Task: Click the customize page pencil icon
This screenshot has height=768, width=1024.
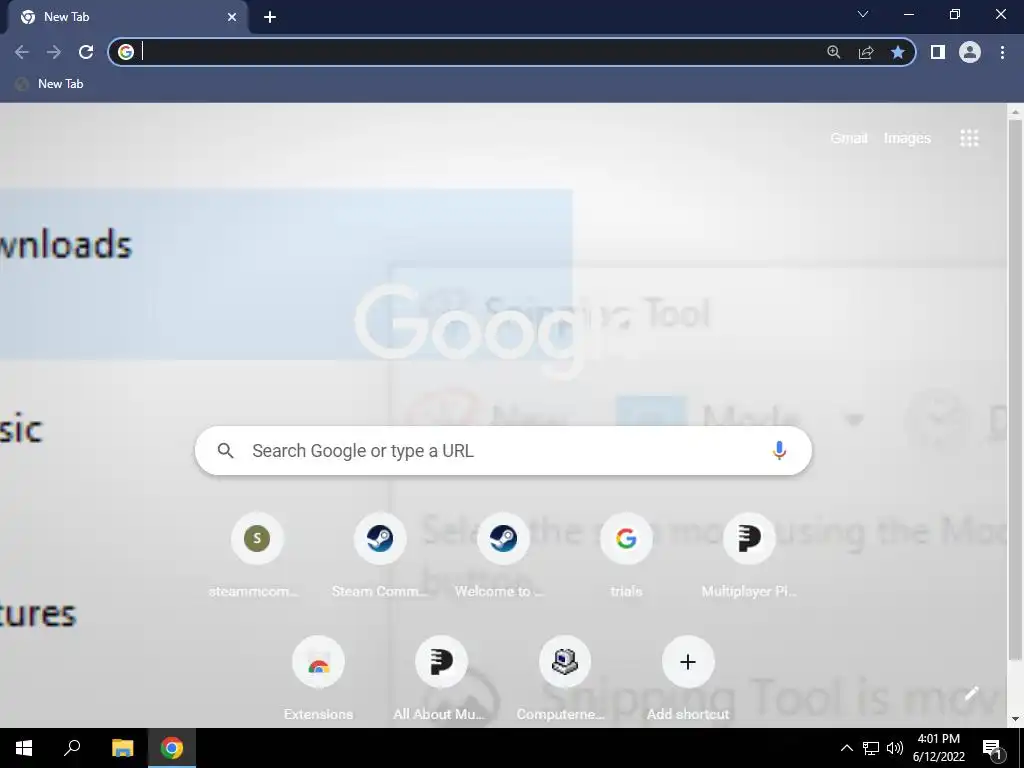Action: pos(972,693)
